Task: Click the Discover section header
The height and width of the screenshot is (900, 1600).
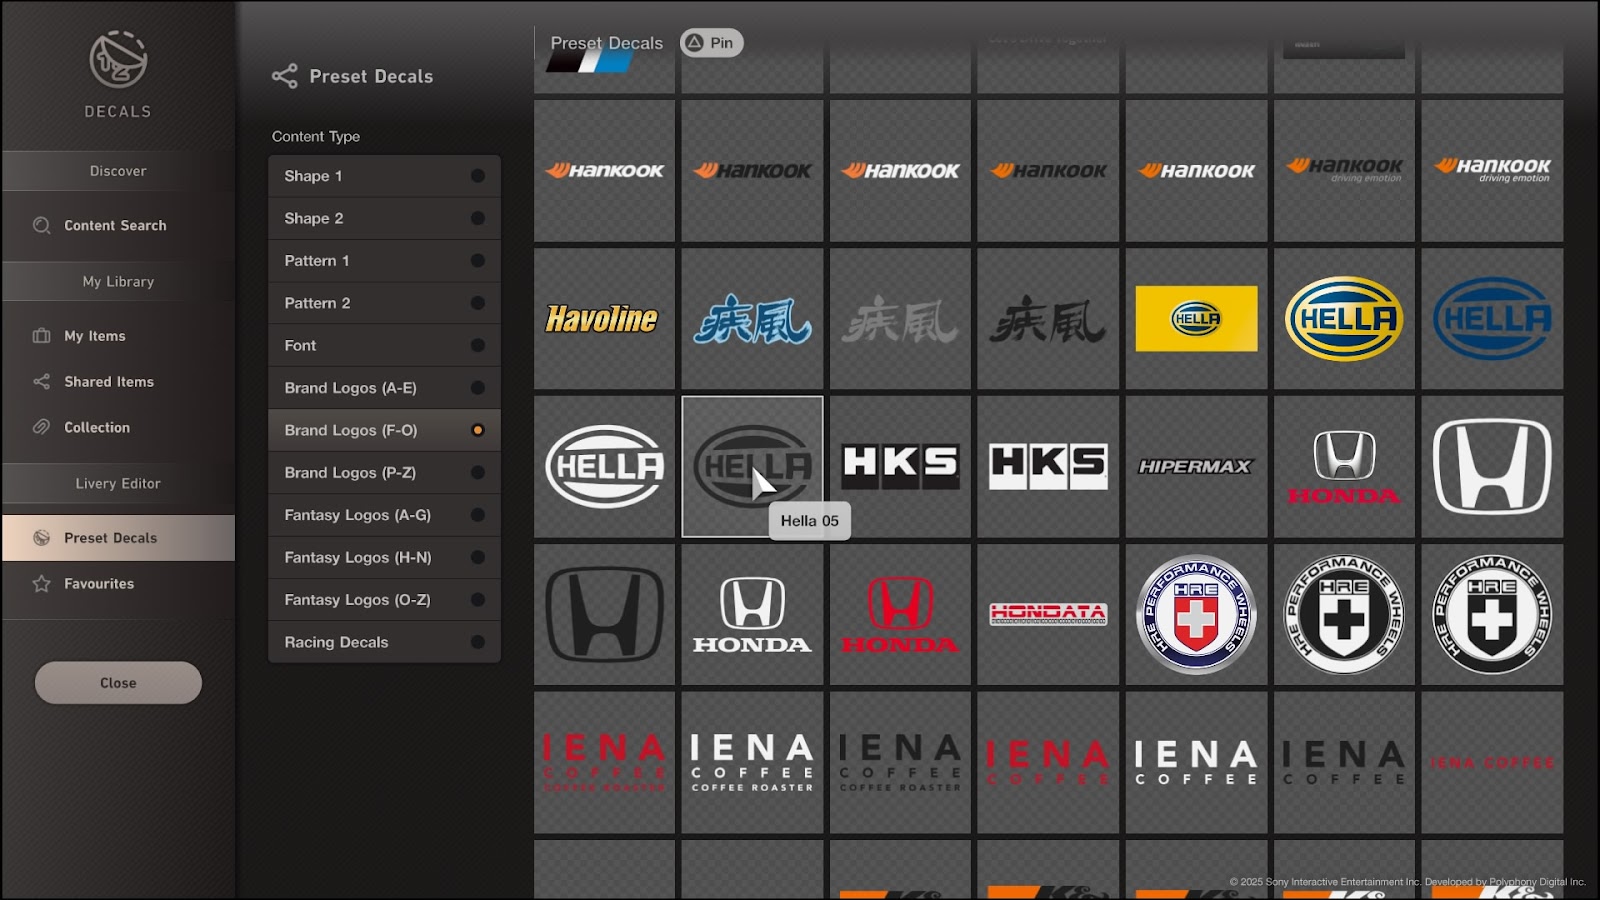Action: 118,171
